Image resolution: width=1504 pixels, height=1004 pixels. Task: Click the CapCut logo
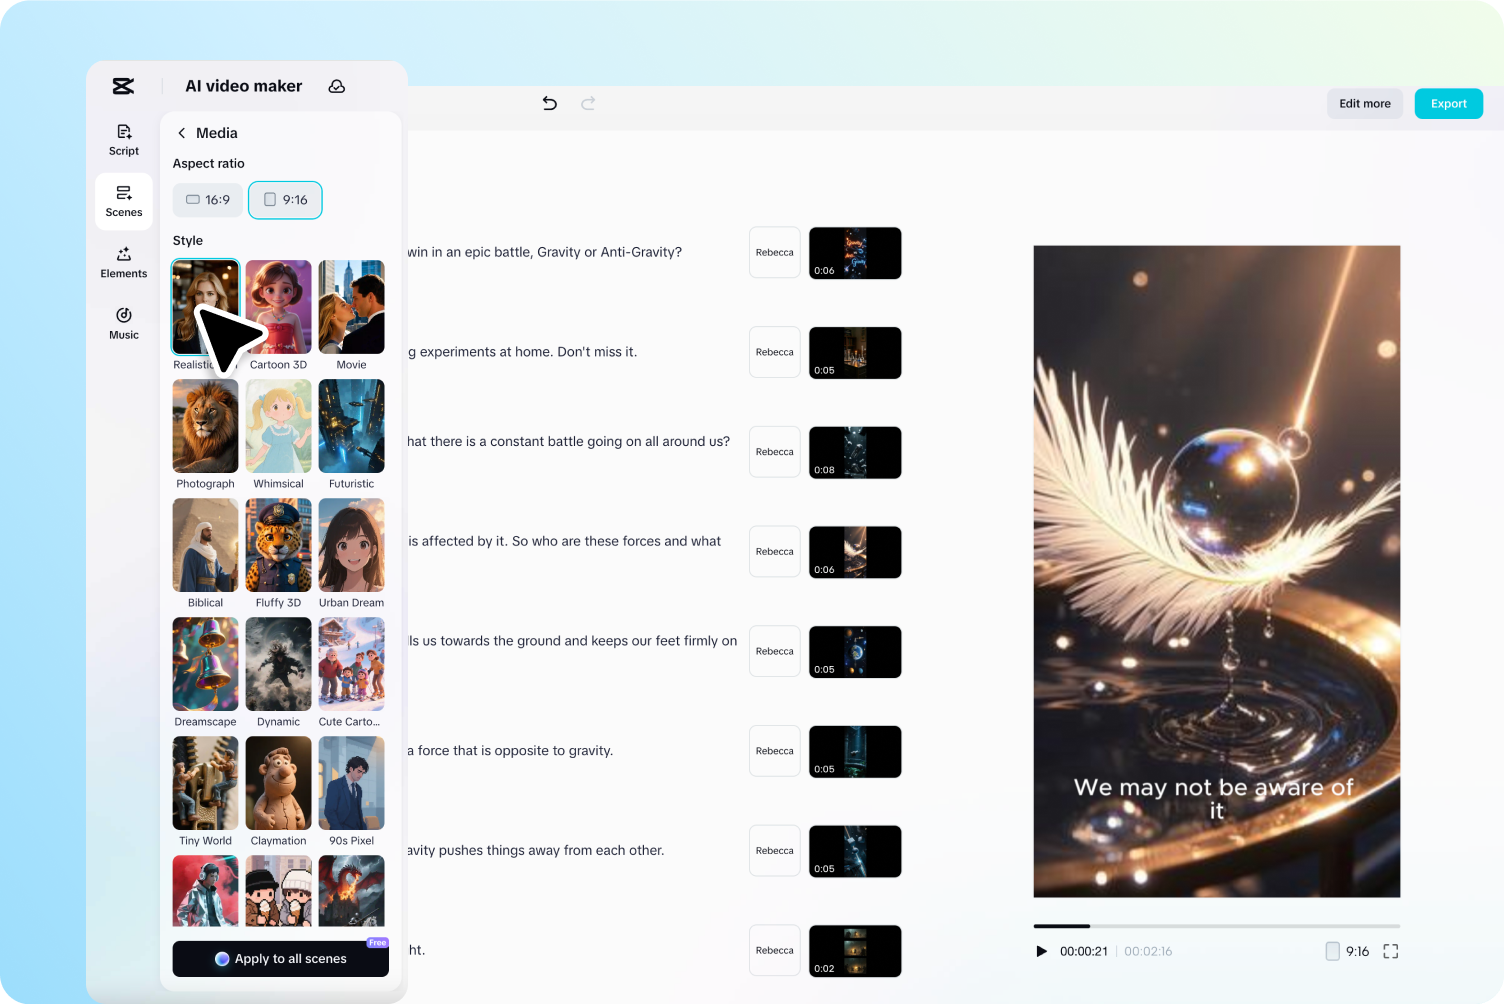coord(123,86)
